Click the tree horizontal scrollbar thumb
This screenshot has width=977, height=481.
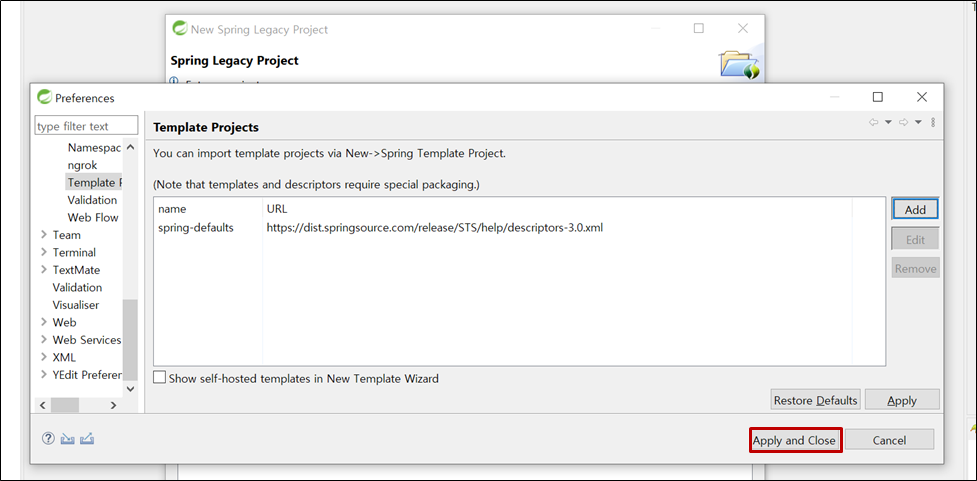coord(65,405)
